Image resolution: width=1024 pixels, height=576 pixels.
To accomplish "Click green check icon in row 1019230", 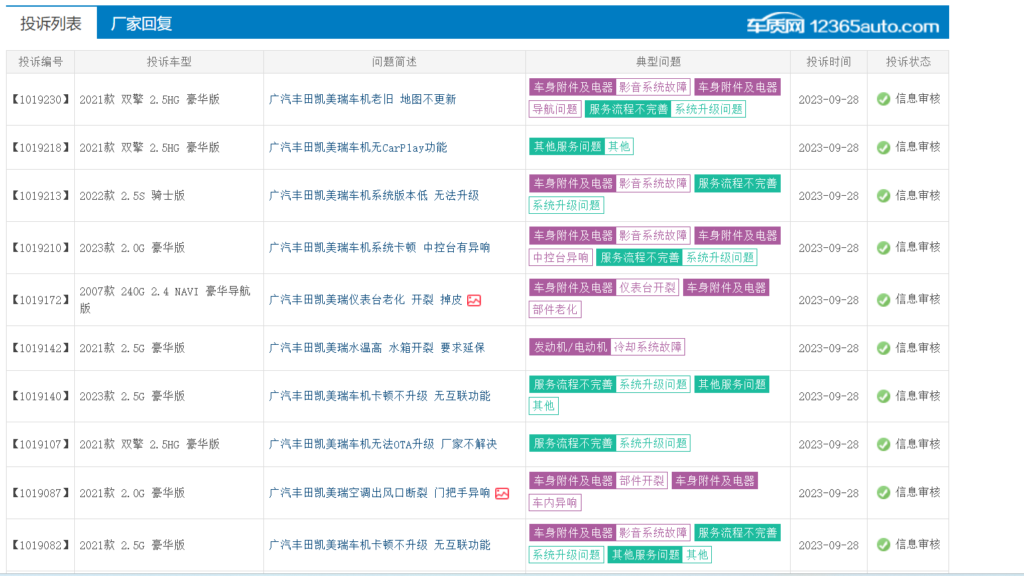I will click(884, 99).
